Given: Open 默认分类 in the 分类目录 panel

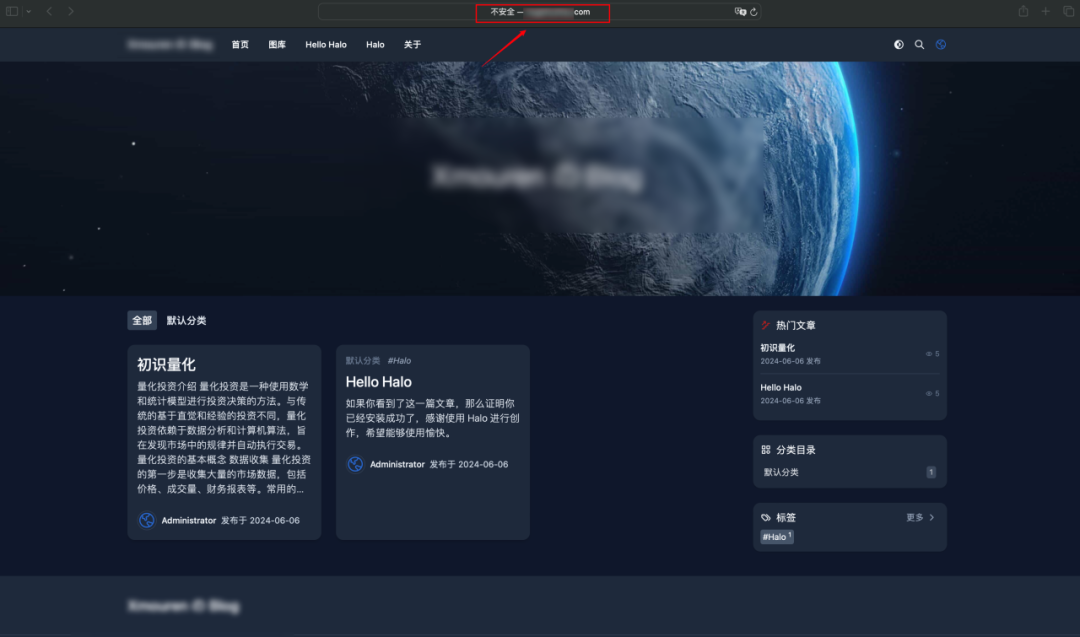Looking at the screenshot, I should 781,472.
